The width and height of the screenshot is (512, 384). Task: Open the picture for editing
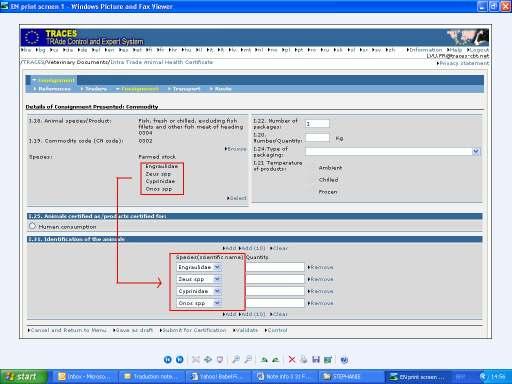tap(328, 360)
